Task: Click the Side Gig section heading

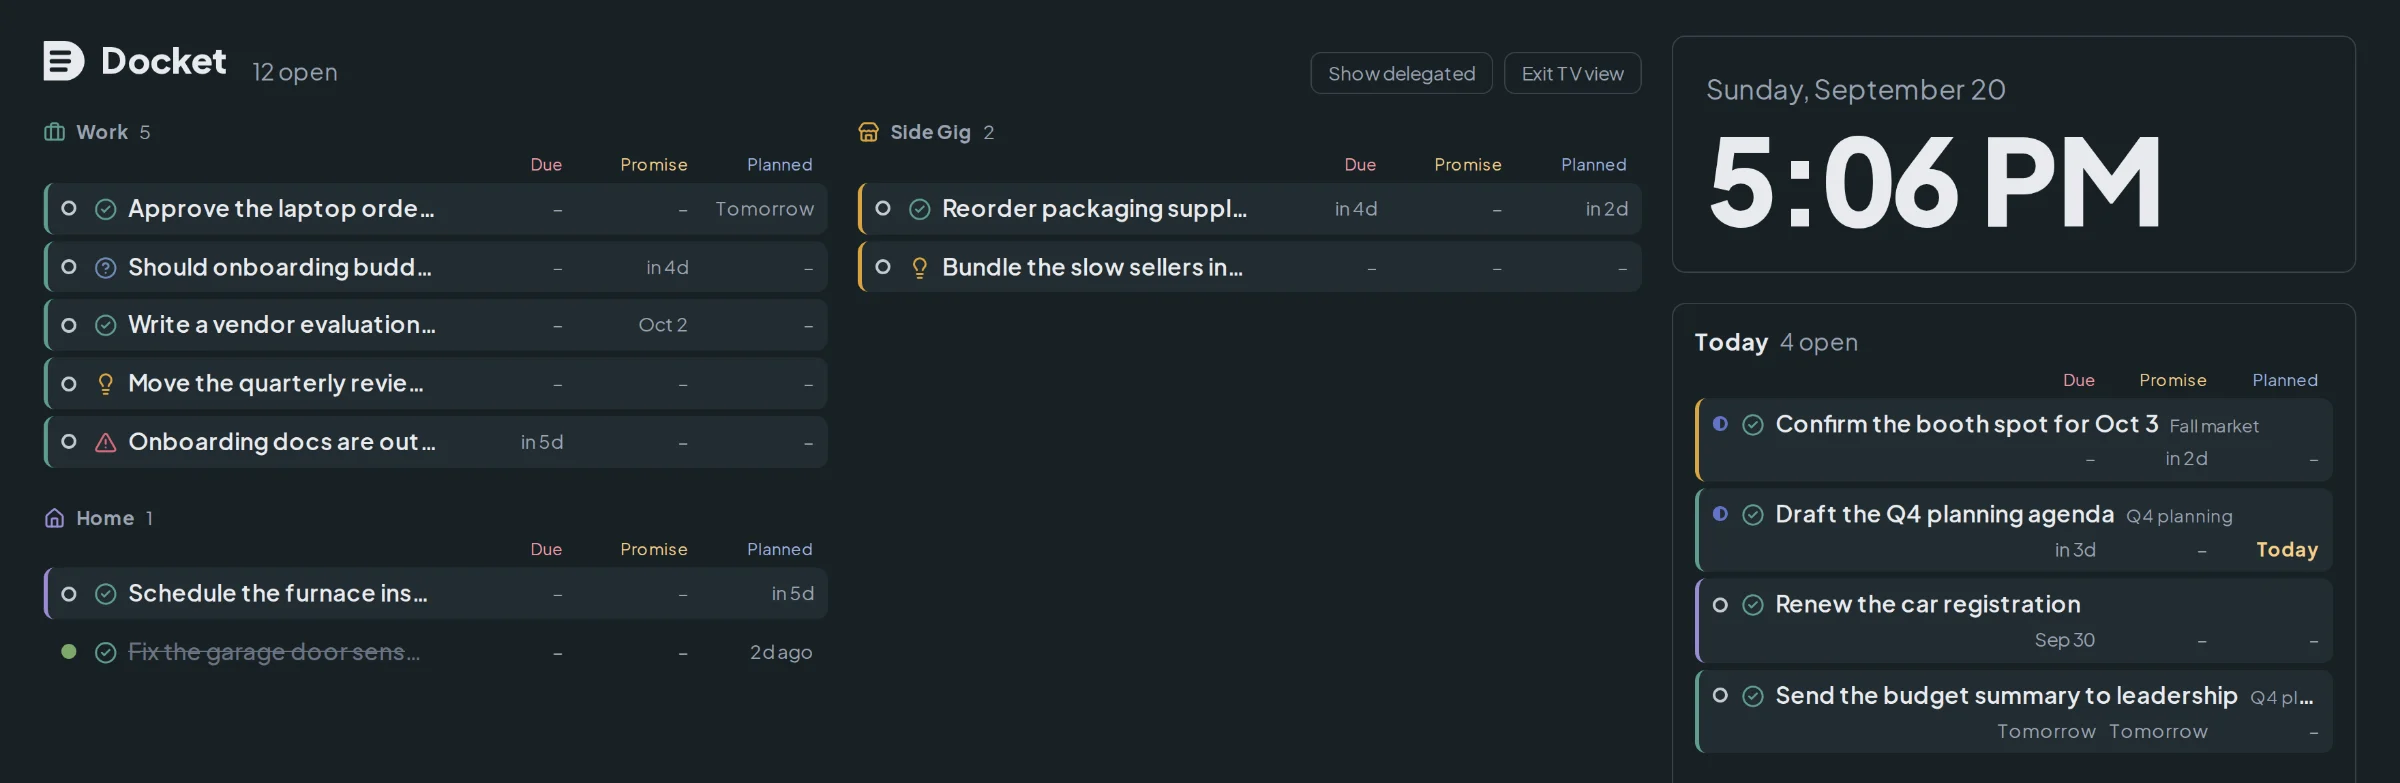Action: (x=930, y=132)
